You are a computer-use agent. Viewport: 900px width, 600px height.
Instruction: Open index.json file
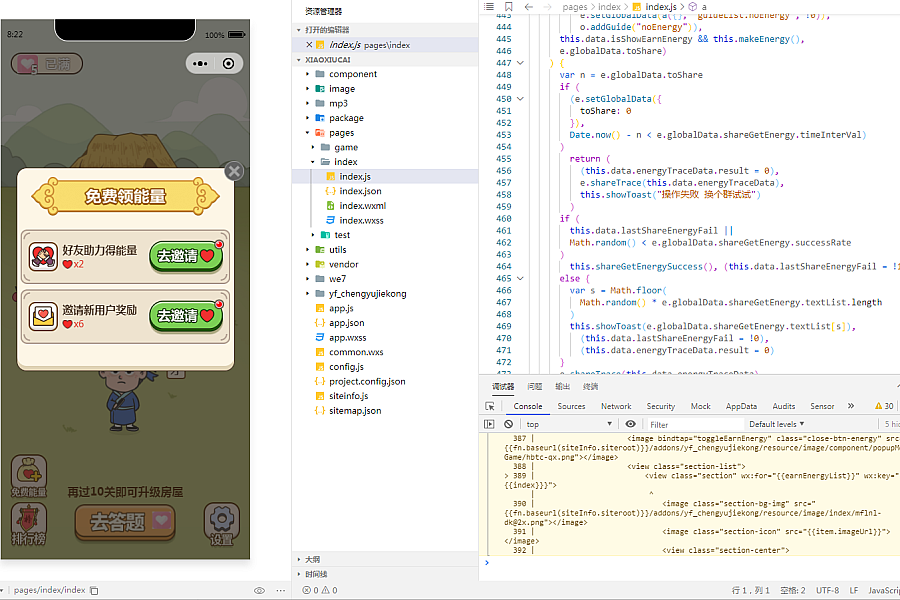[x=385, y=191]
